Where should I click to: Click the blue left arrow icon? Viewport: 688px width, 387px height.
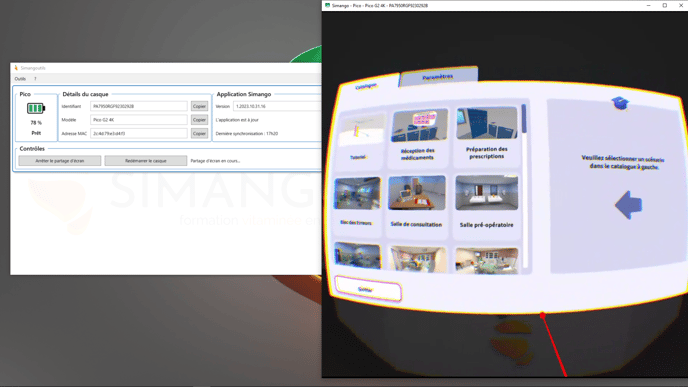[x=628, y=204]
